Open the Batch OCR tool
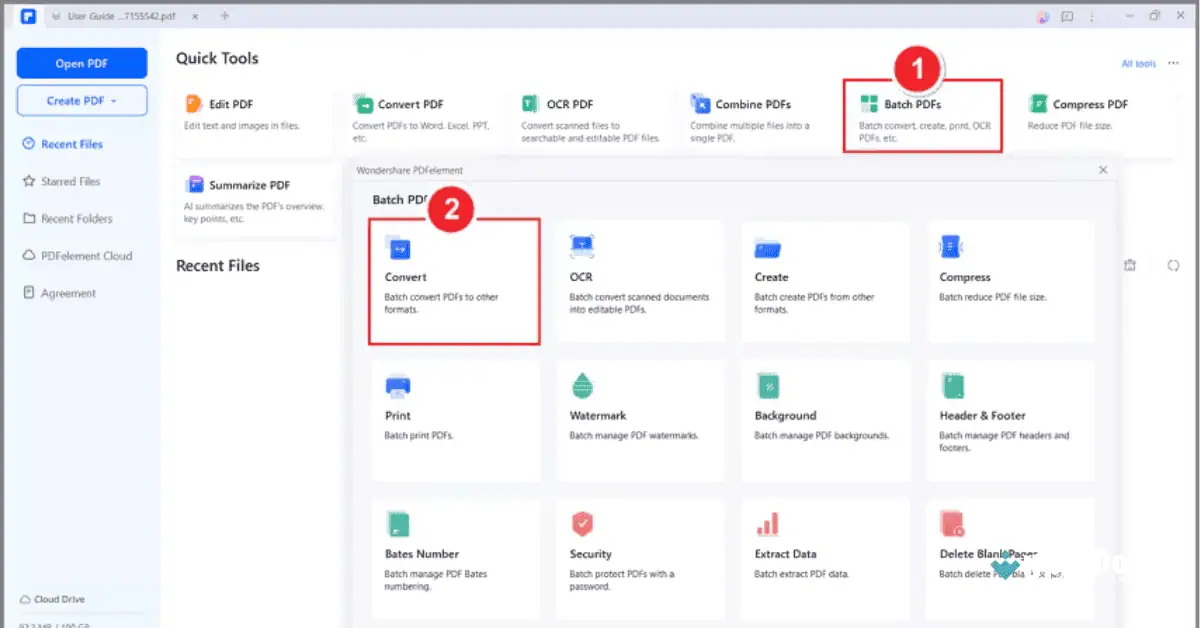Screen dimensions: 1200x628 tap(640, 280)
